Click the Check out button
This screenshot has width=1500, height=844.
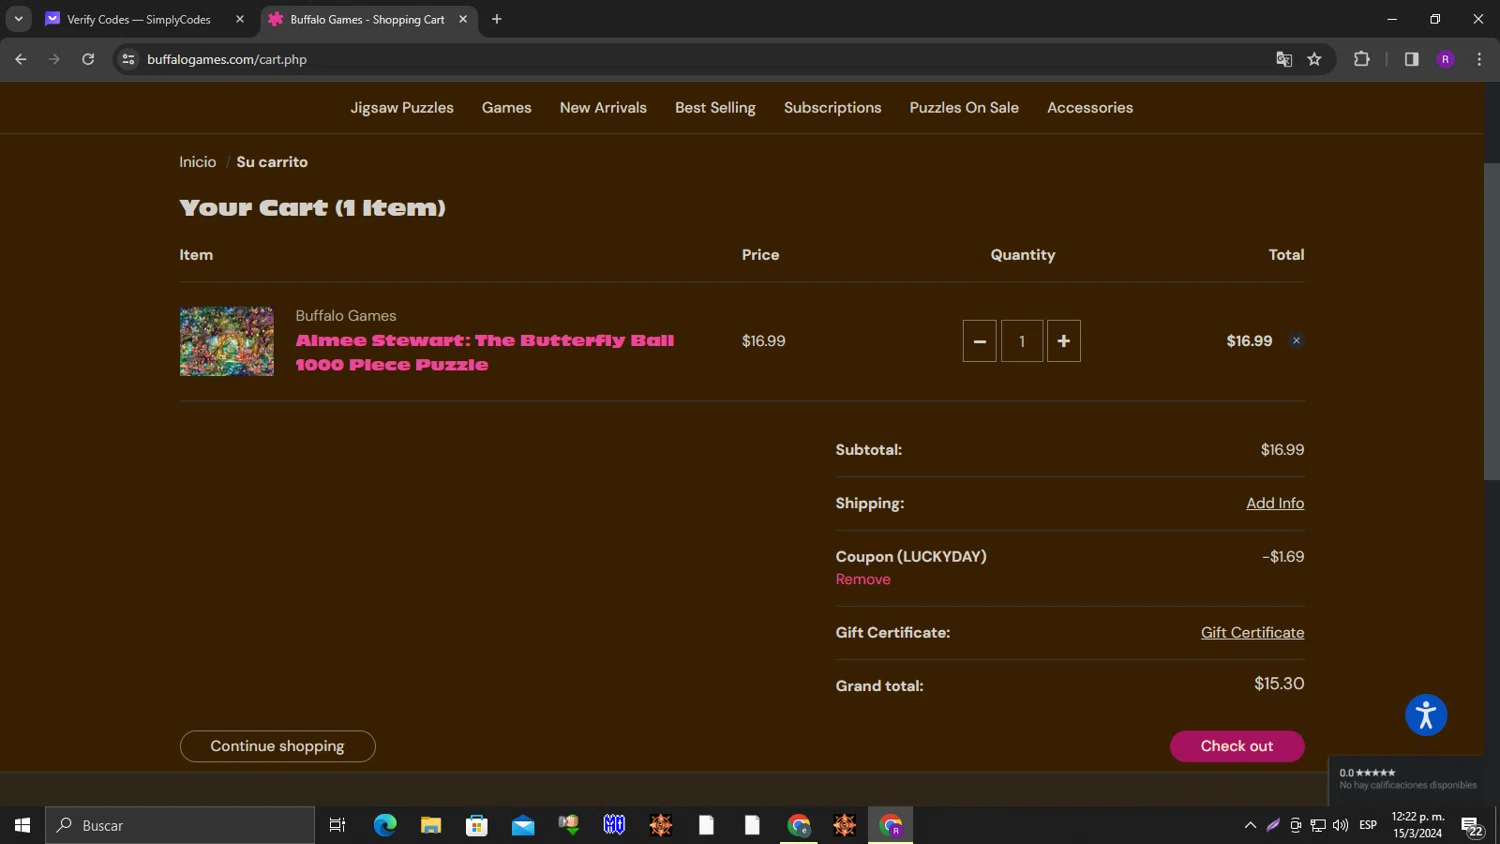[x=1237, y=746]
